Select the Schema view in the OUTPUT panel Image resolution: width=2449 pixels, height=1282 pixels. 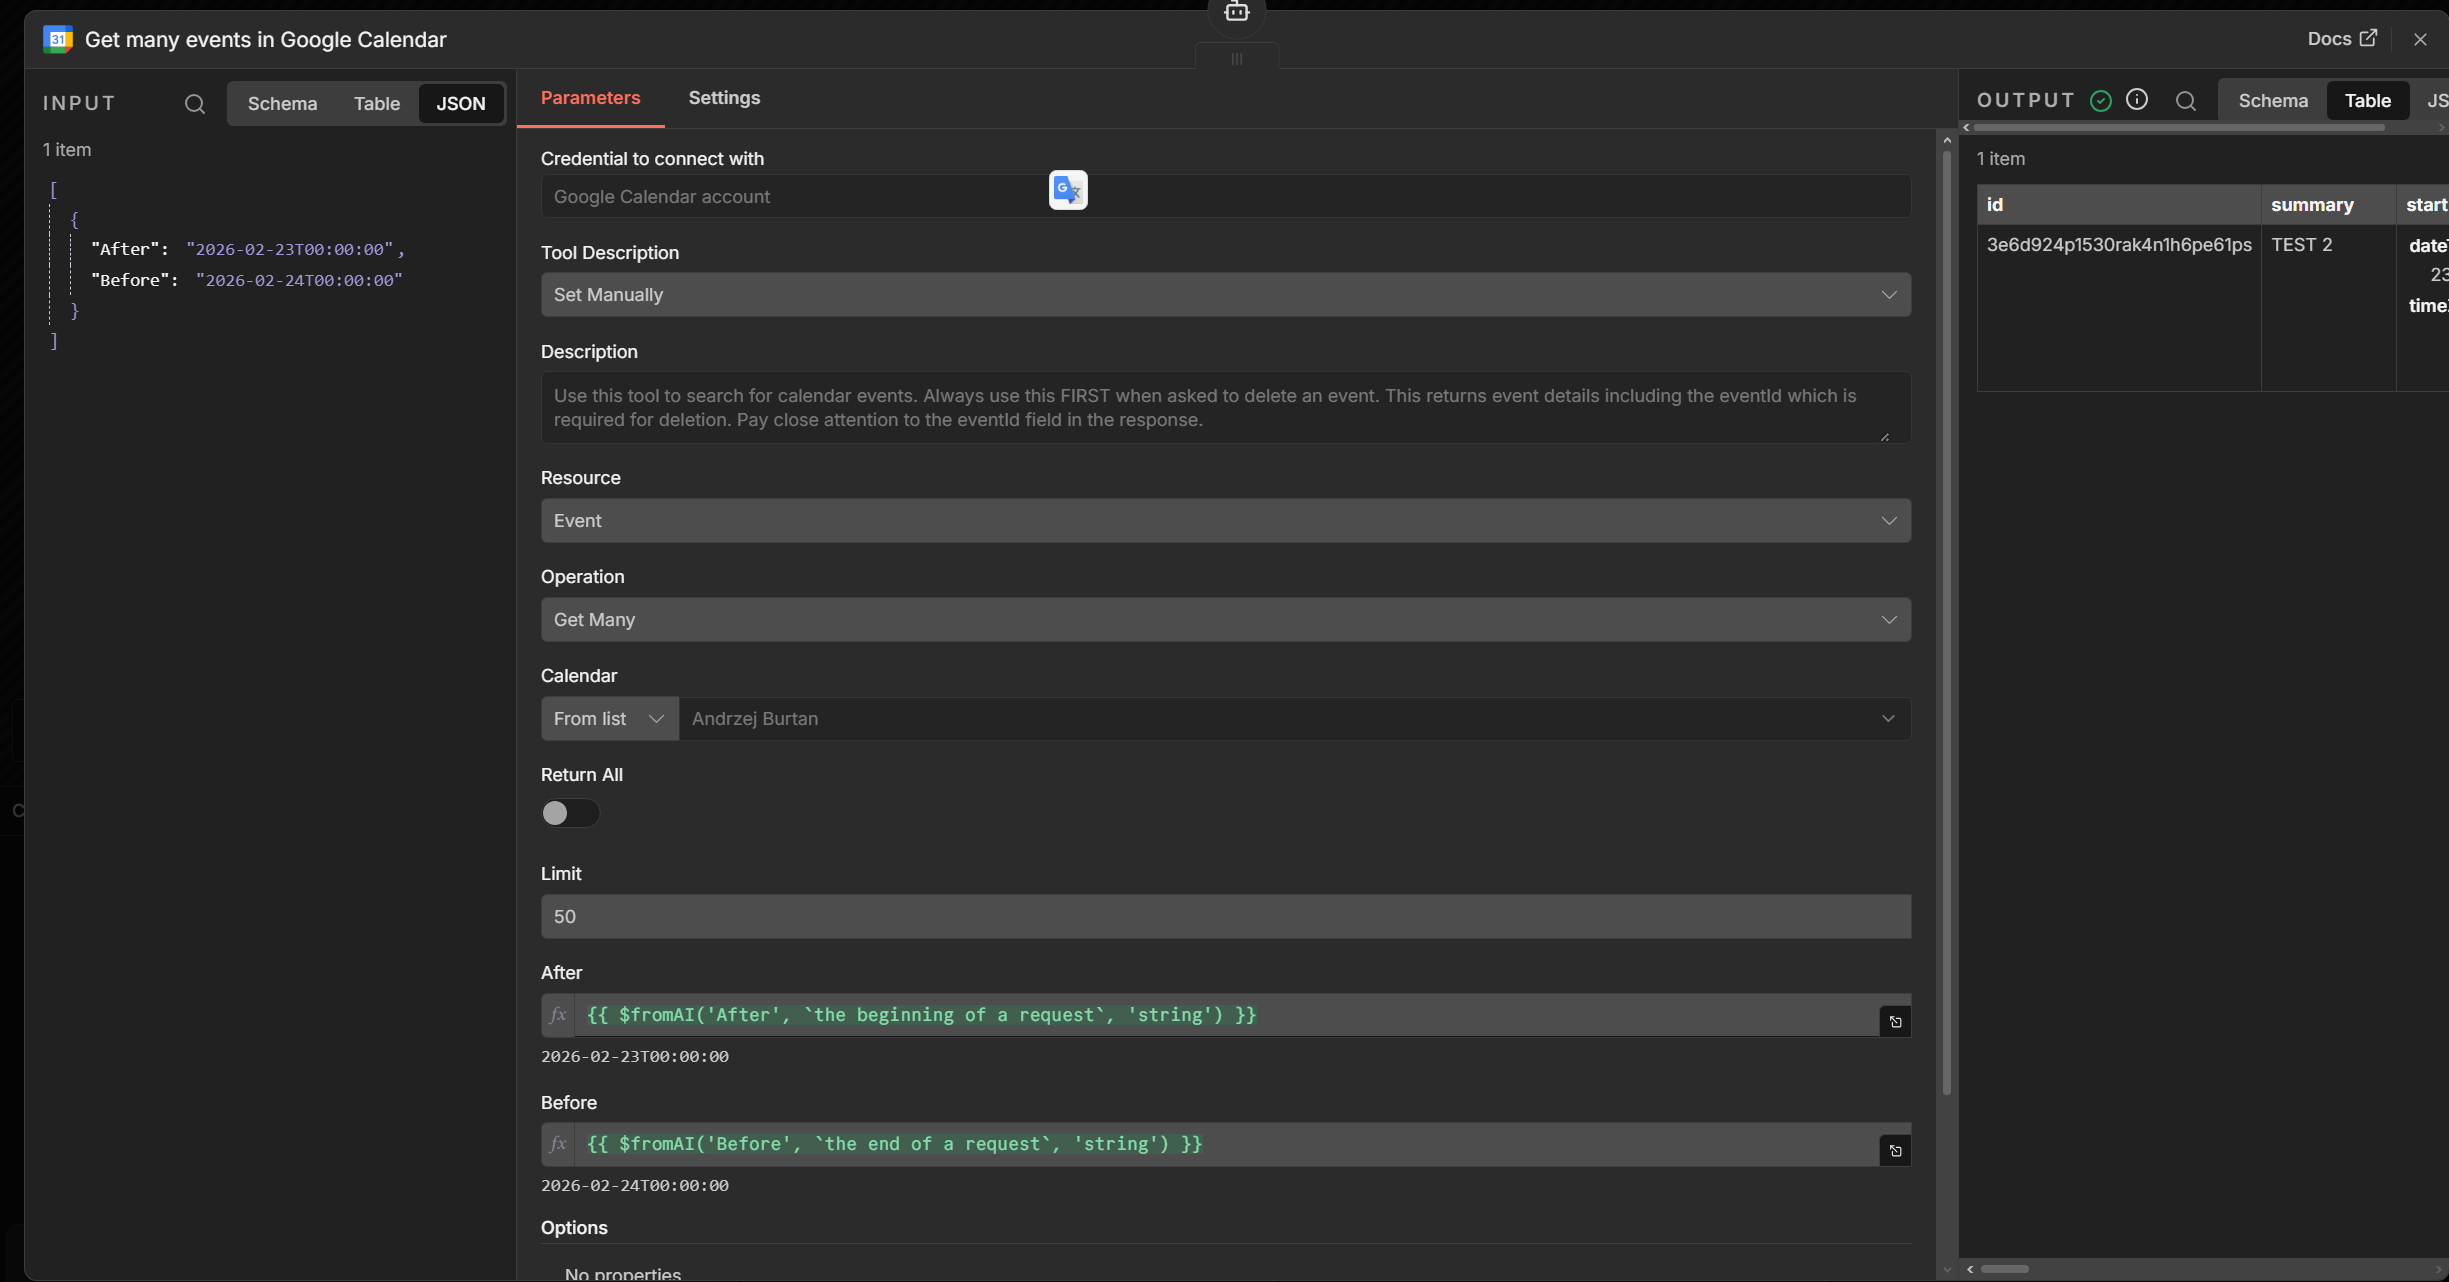click(2272, 101)
